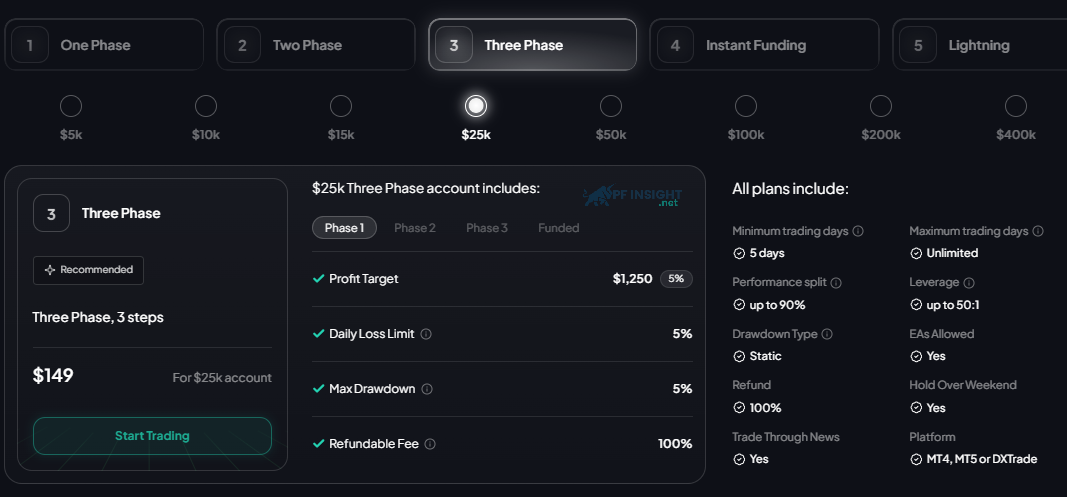Screen dimensions: 1067x497
Task: Click Drawdown Type info icon
Action: point(827,334)
